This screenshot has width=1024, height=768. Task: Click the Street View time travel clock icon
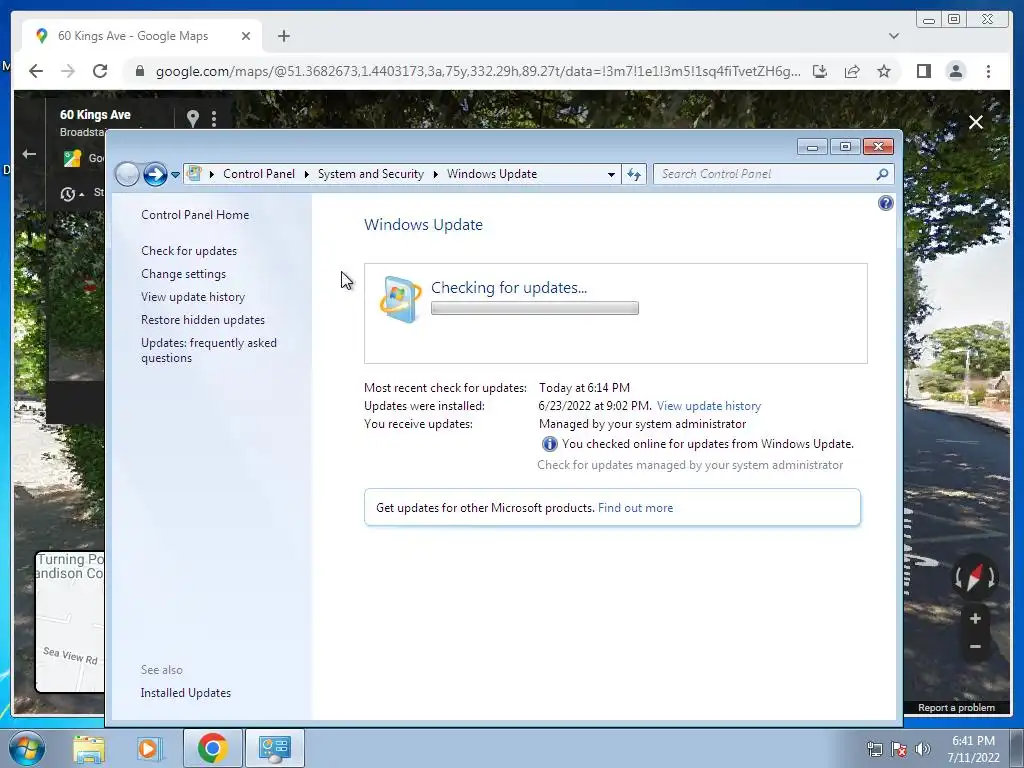[x=67, y=194]
